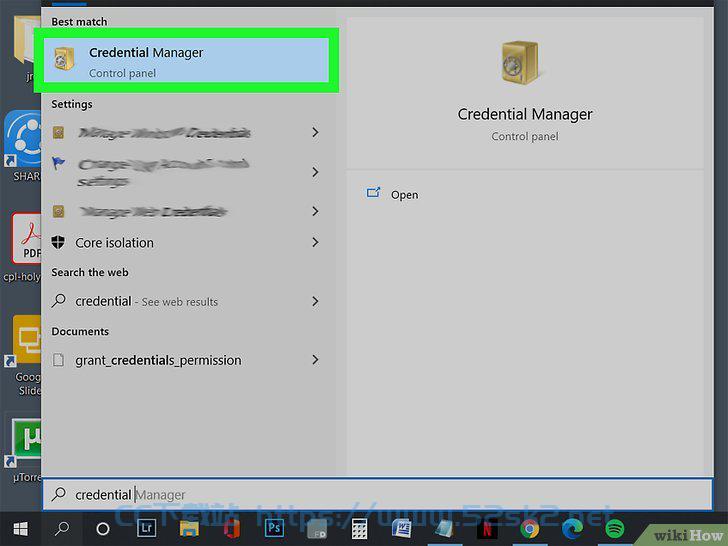Click the Open action for Credential Manager
Image resolution: width=728 pixels, height=546 pixels.
point(404,195)
